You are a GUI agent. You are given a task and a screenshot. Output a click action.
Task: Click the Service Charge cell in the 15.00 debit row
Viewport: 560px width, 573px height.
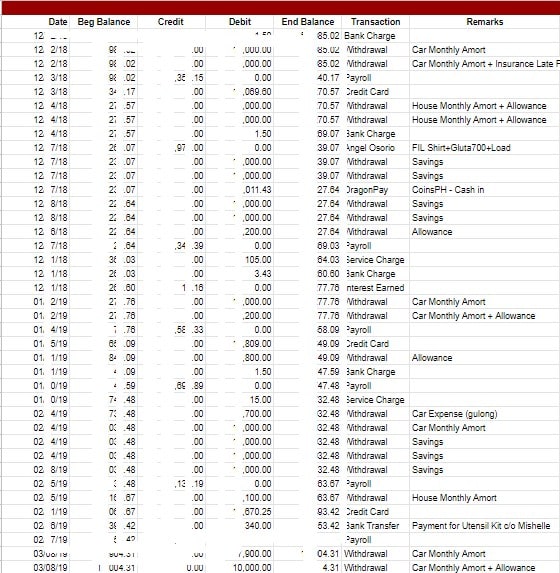pos(375,400)
